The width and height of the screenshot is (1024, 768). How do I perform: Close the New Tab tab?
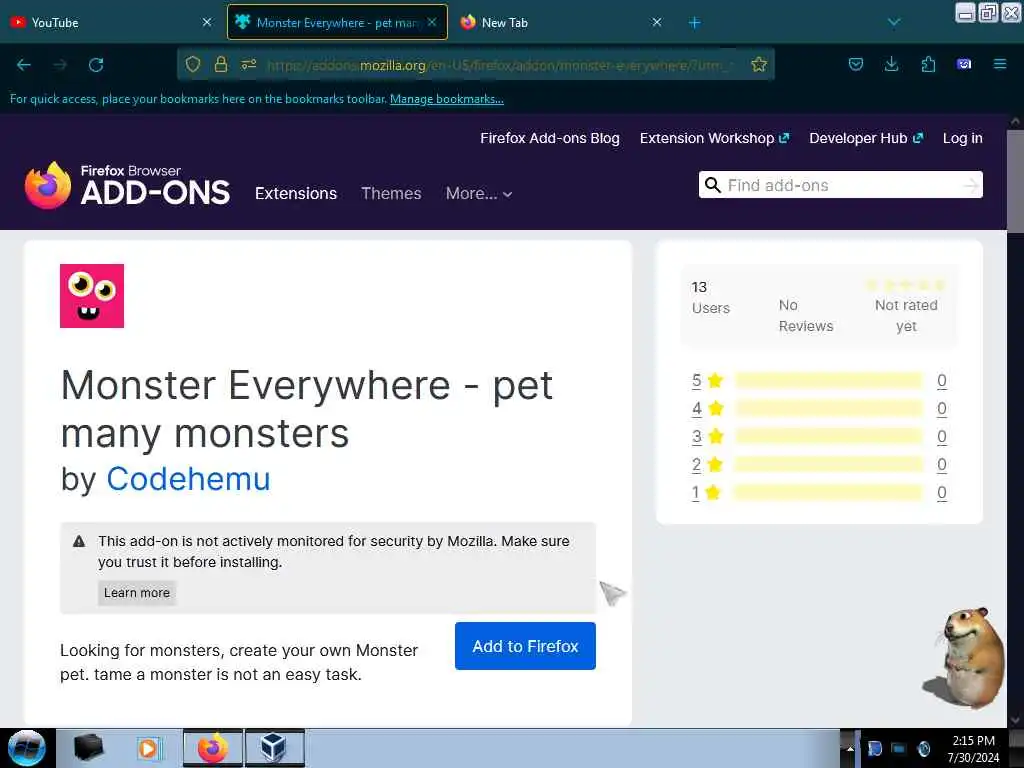[x=657, y=22]
